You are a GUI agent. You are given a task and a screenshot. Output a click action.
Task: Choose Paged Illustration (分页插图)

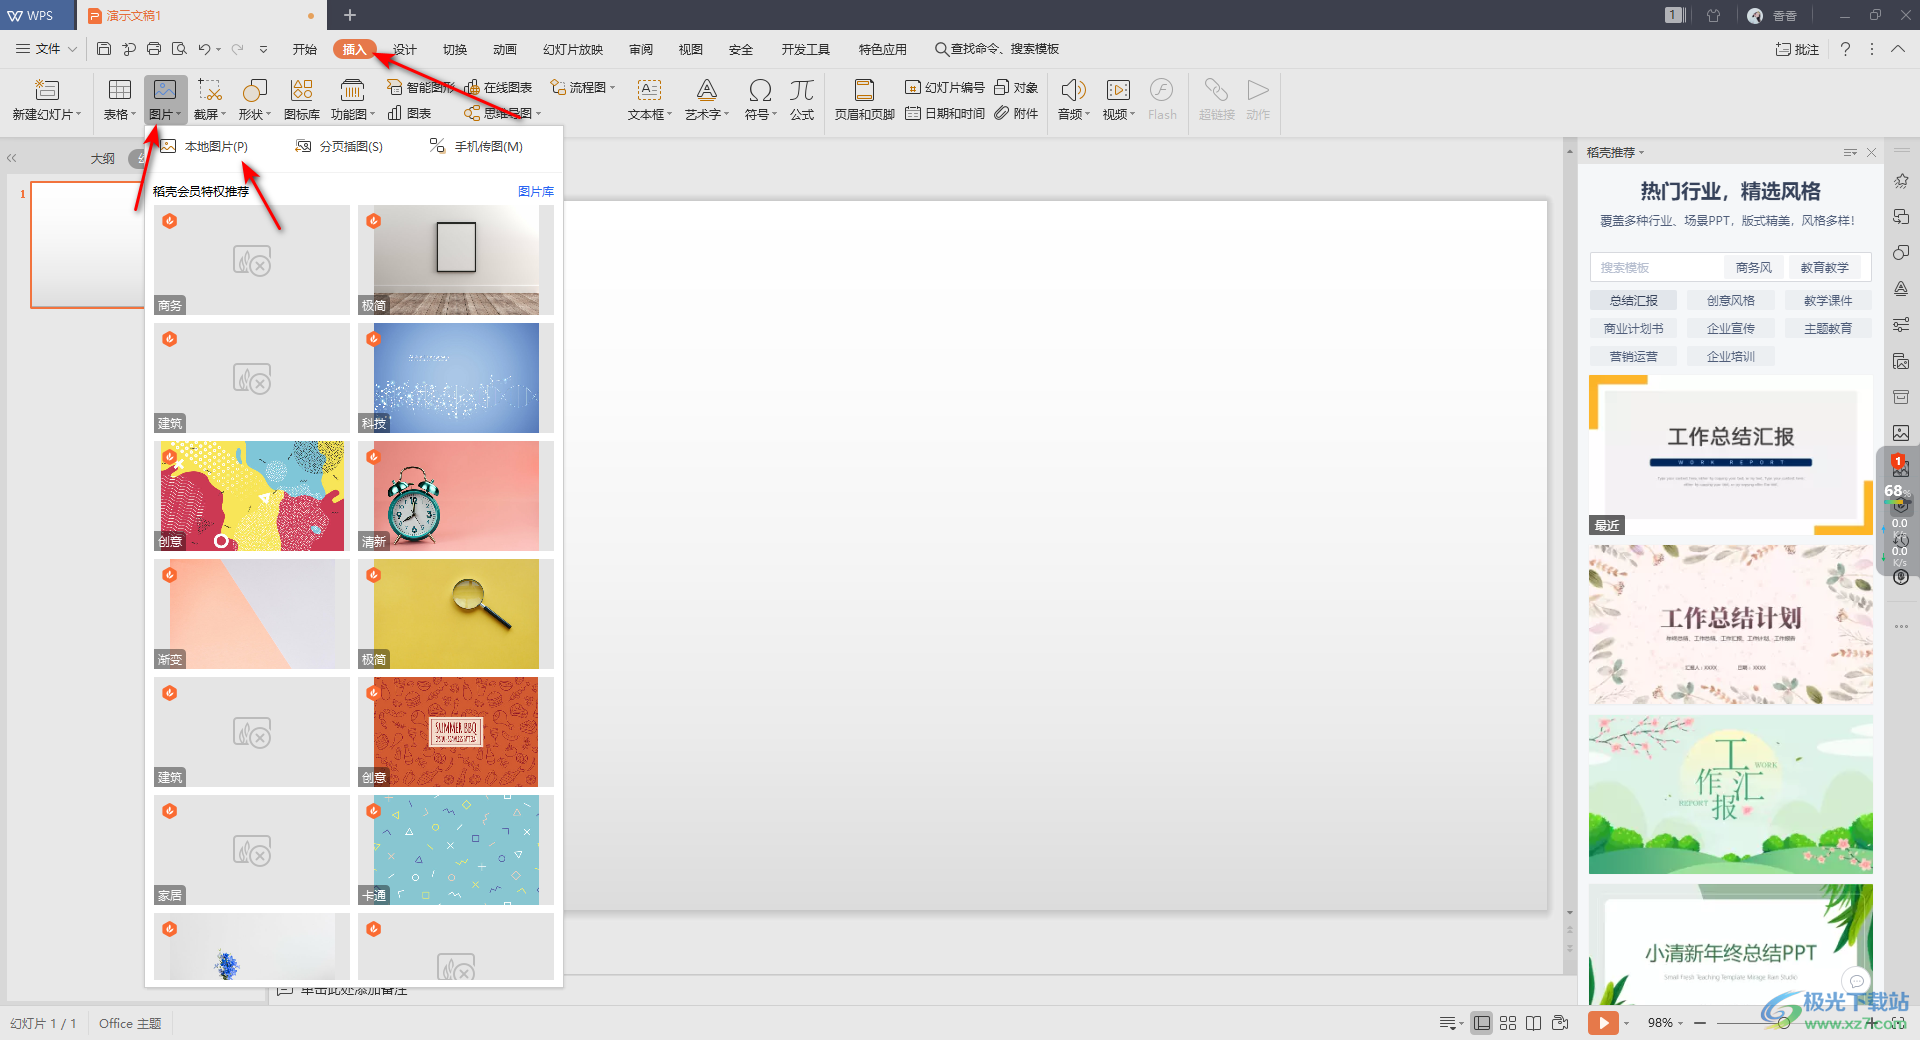point(339,146)
